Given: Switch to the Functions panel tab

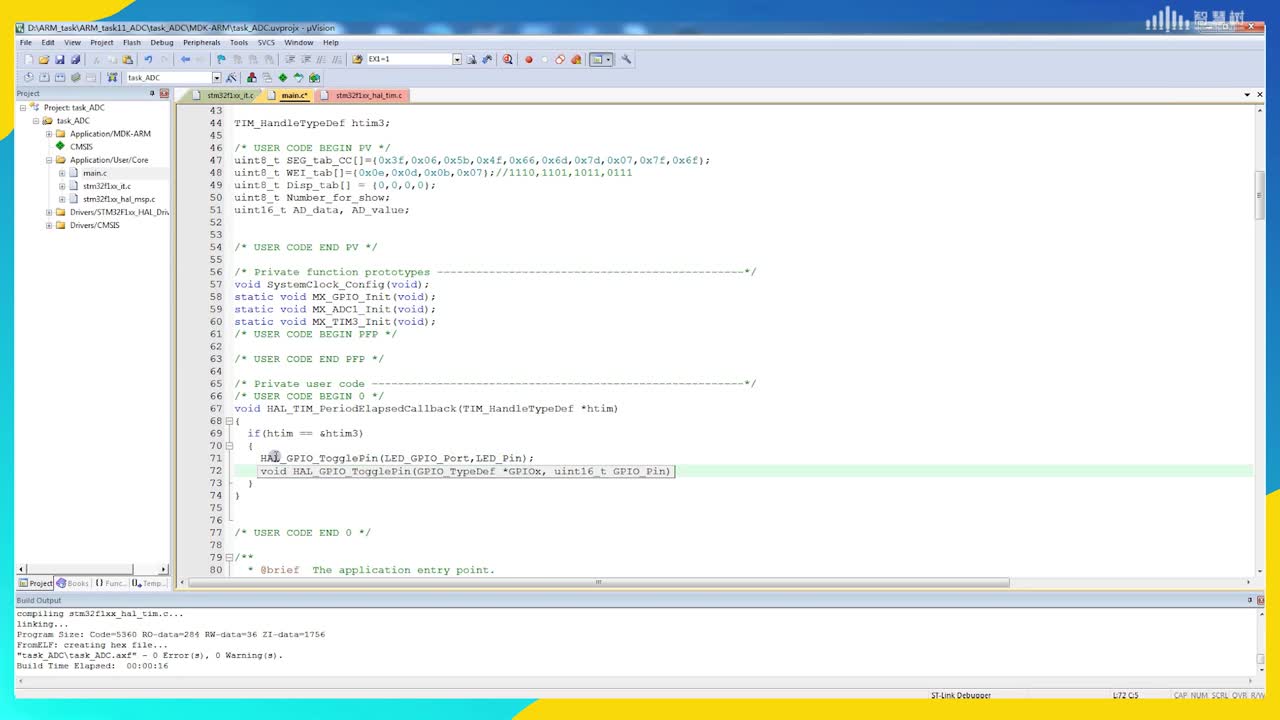Looking at the screenshot, I should (x=111, y=583).
